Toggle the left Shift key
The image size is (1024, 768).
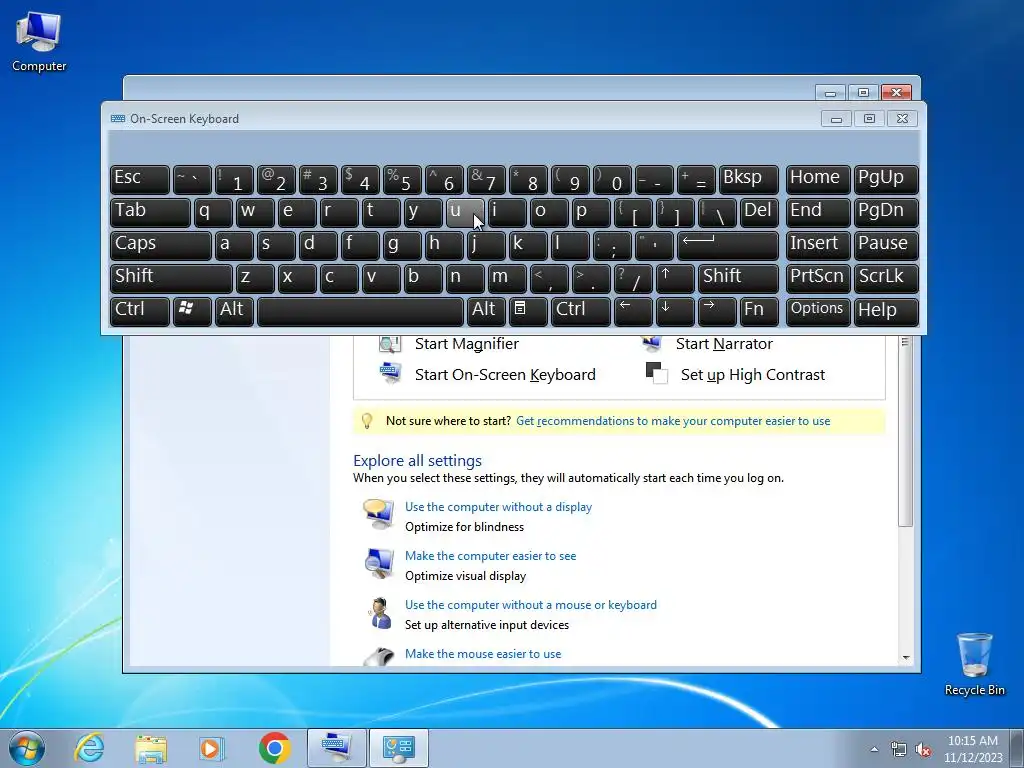coord(171,278)
